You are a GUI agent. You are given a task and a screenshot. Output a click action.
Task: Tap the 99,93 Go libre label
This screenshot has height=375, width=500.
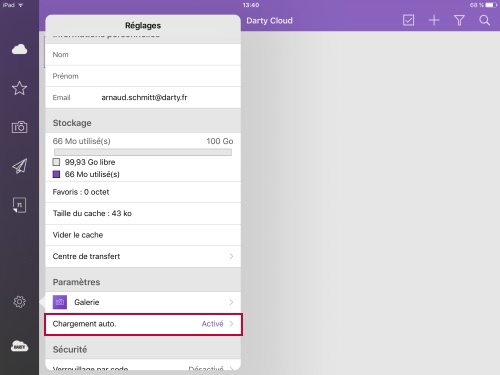coord(90,162)
